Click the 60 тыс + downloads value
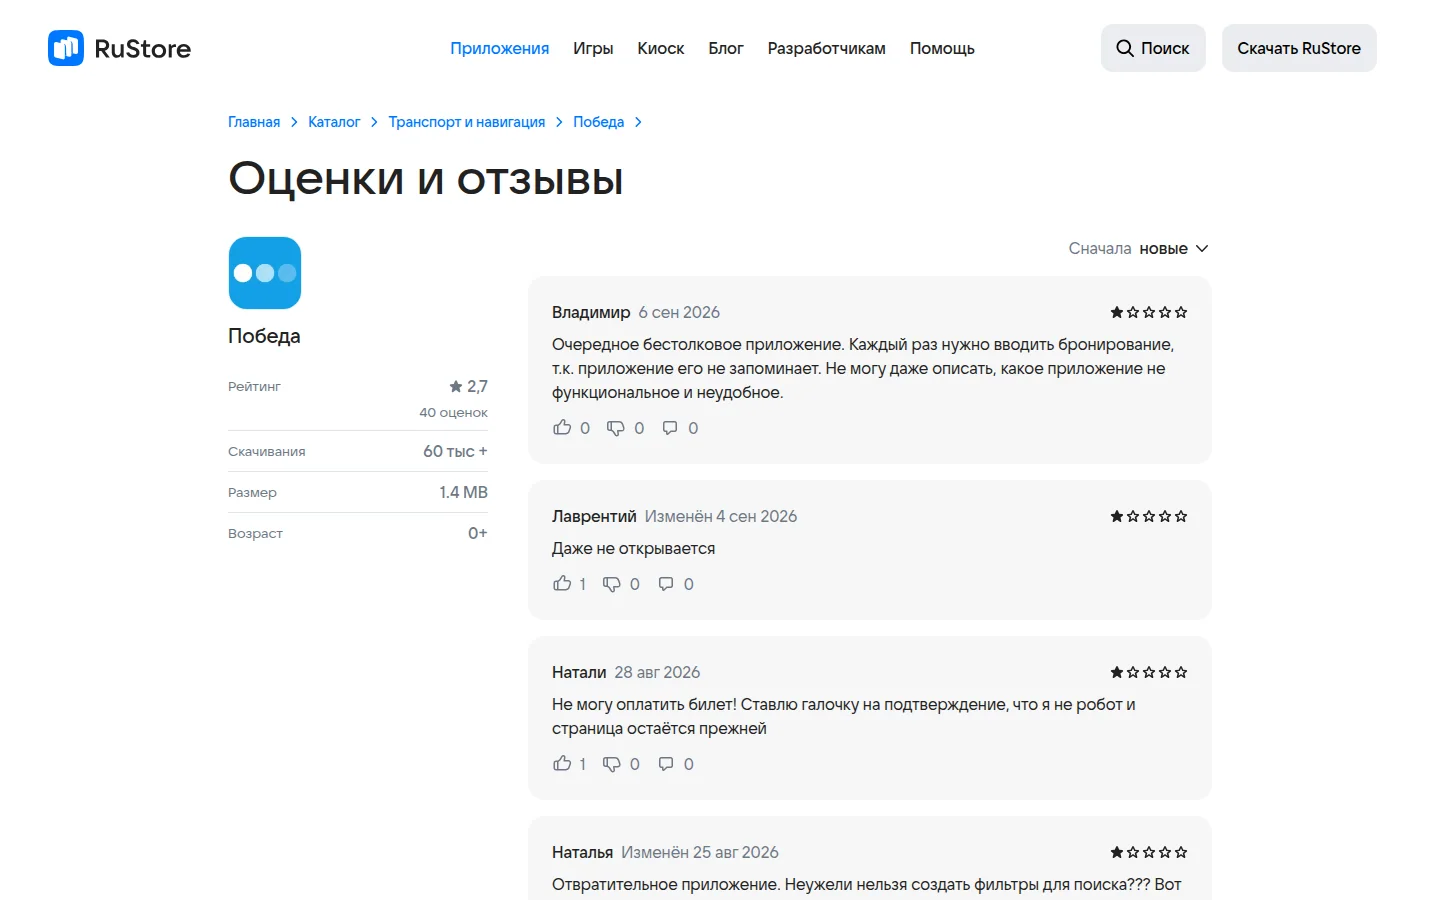The width and height of the screenshot is (1440, 900). pyautogui.click(x=455, y=451)
